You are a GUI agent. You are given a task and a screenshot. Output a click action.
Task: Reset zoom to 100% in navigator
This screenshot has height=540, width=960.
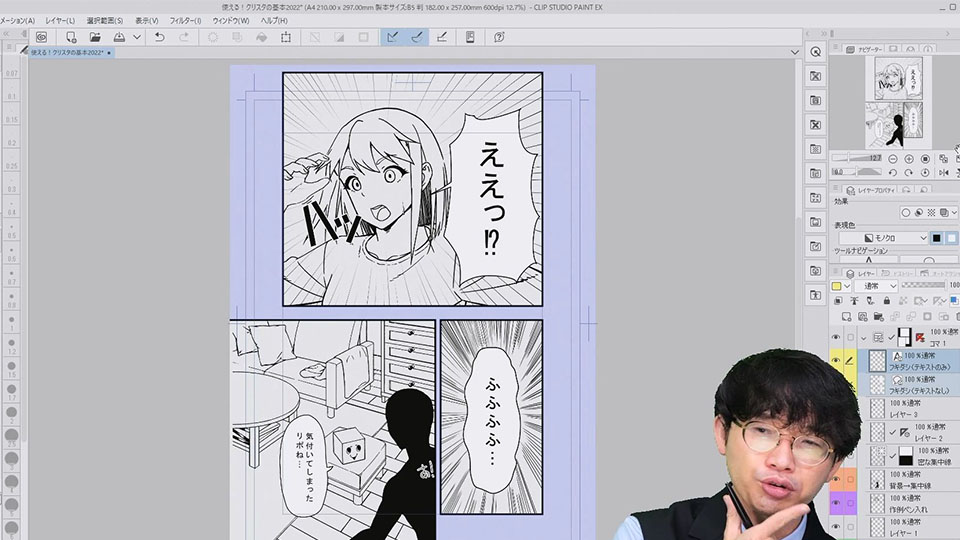tap(926, 159)
